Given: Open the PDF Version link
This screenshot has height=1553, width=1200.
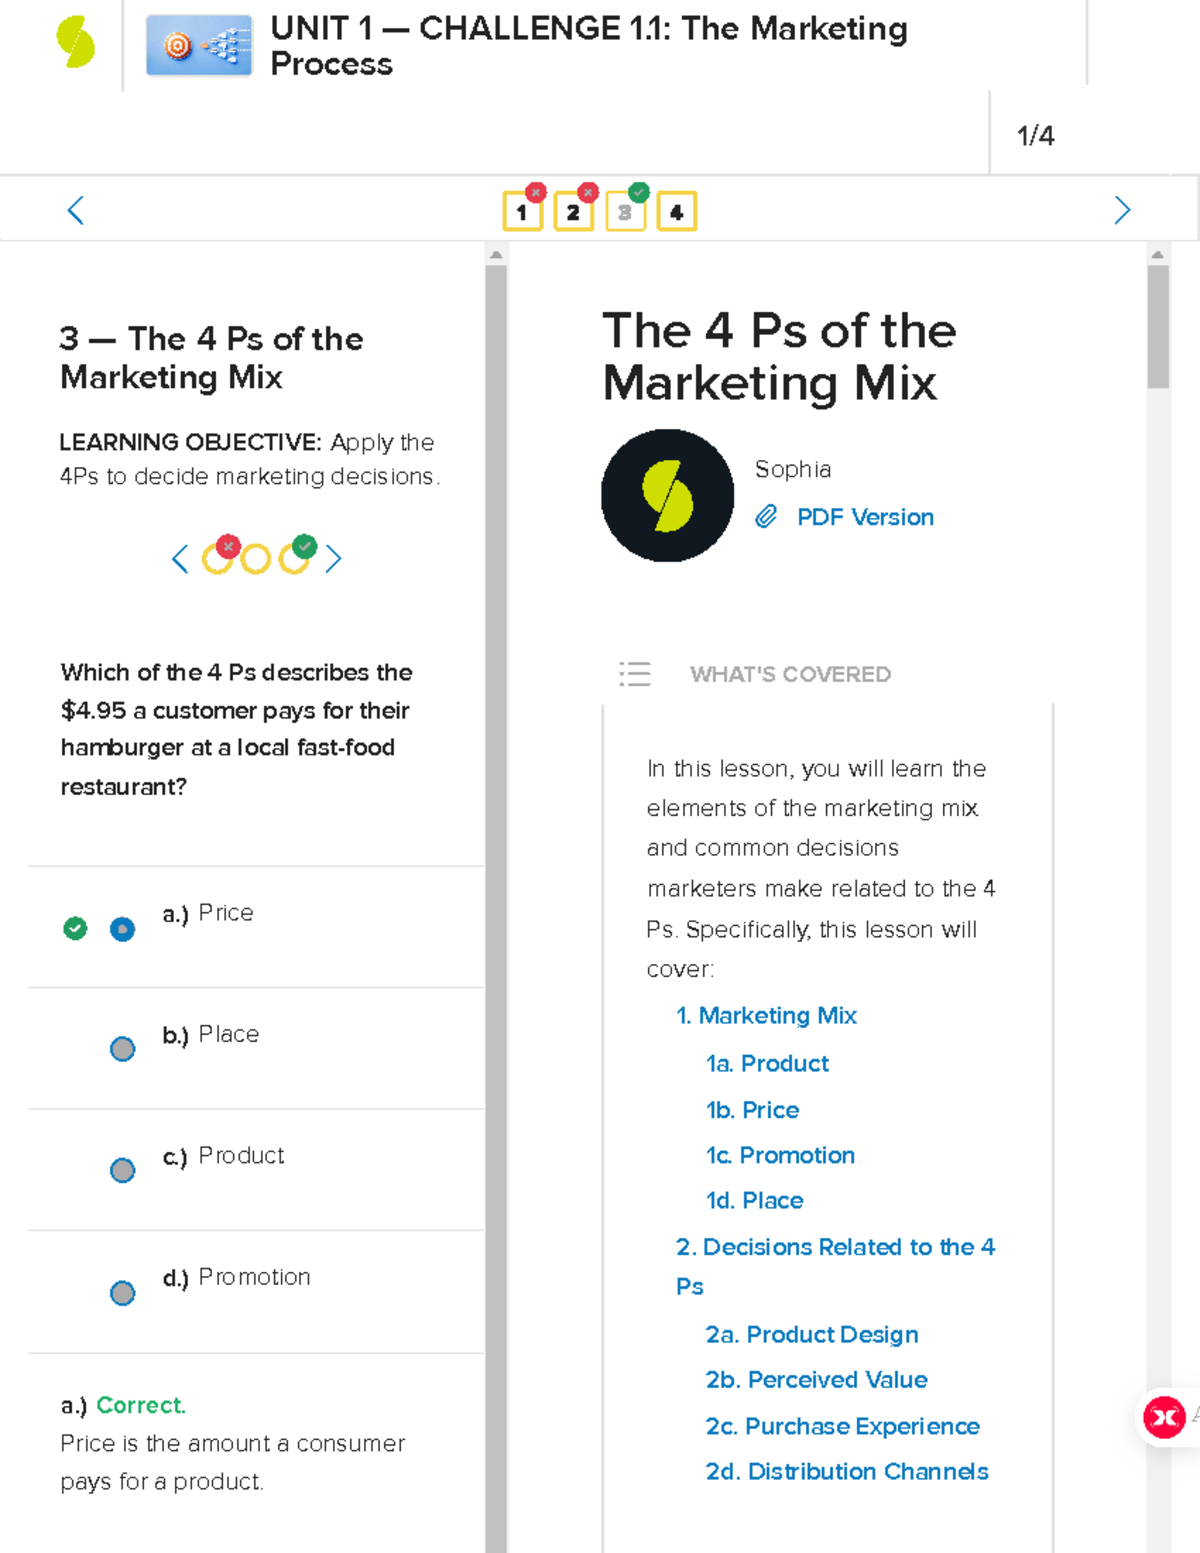Looking at the screenshot, I should tap(864, 517).
